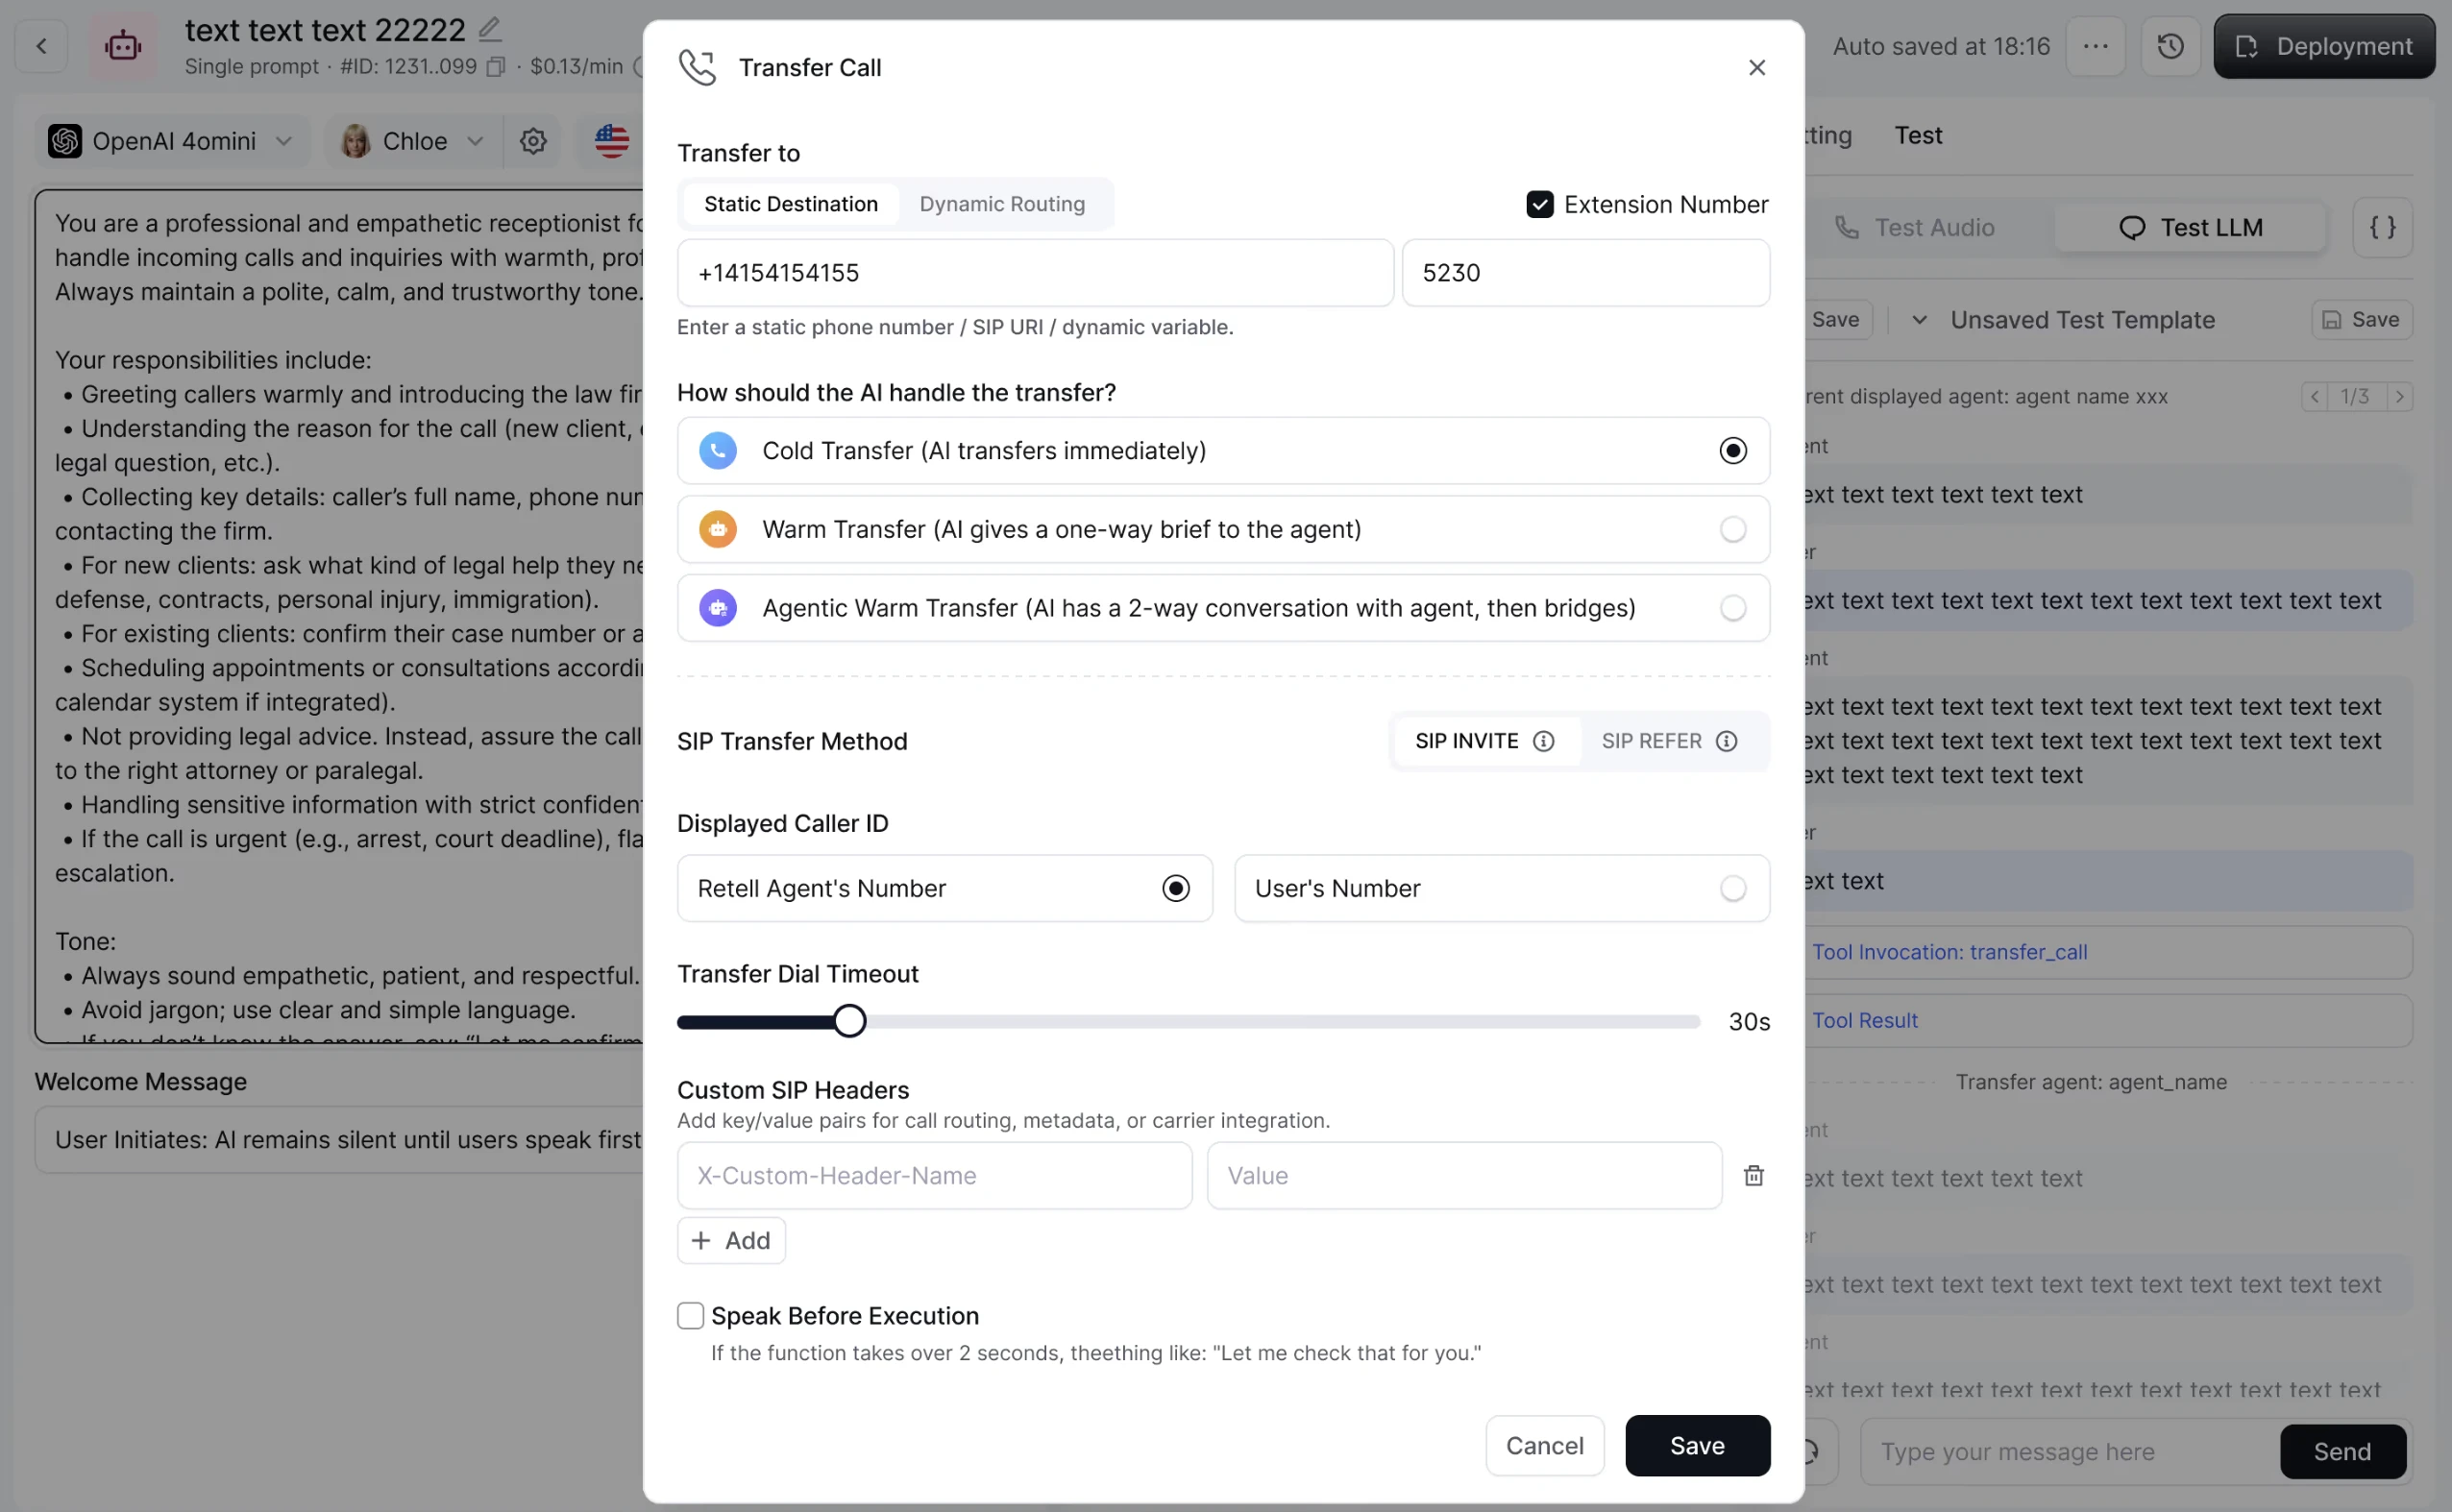Edit the agent name with the pencil icon
Image resolution: width=2452 pixels, height=1512 pixels.
(x=489, y=29)
